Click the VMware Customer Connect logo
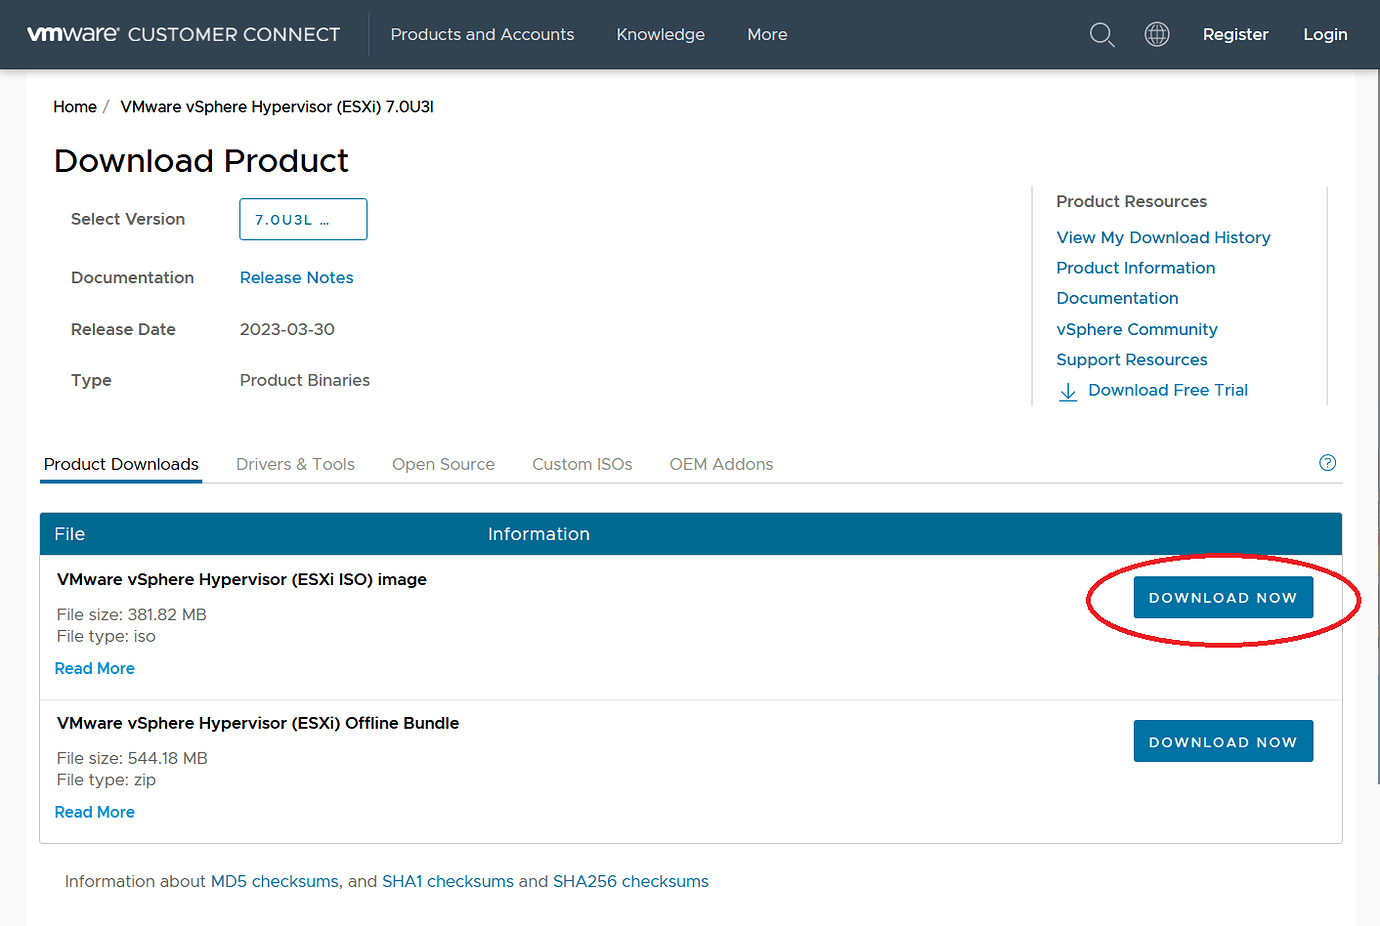The height and width of the screenshot is (926, 1380). click(183, 34)
